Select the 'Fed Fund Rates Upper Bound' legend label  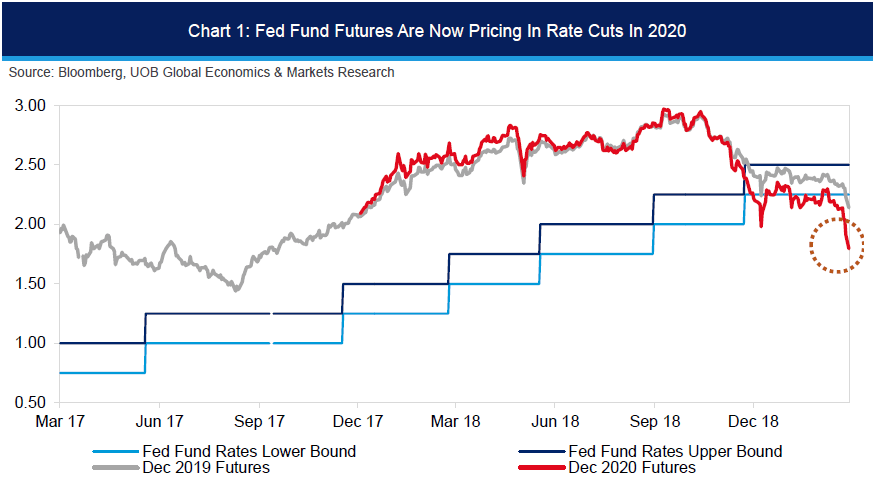[x=674, y=452]
